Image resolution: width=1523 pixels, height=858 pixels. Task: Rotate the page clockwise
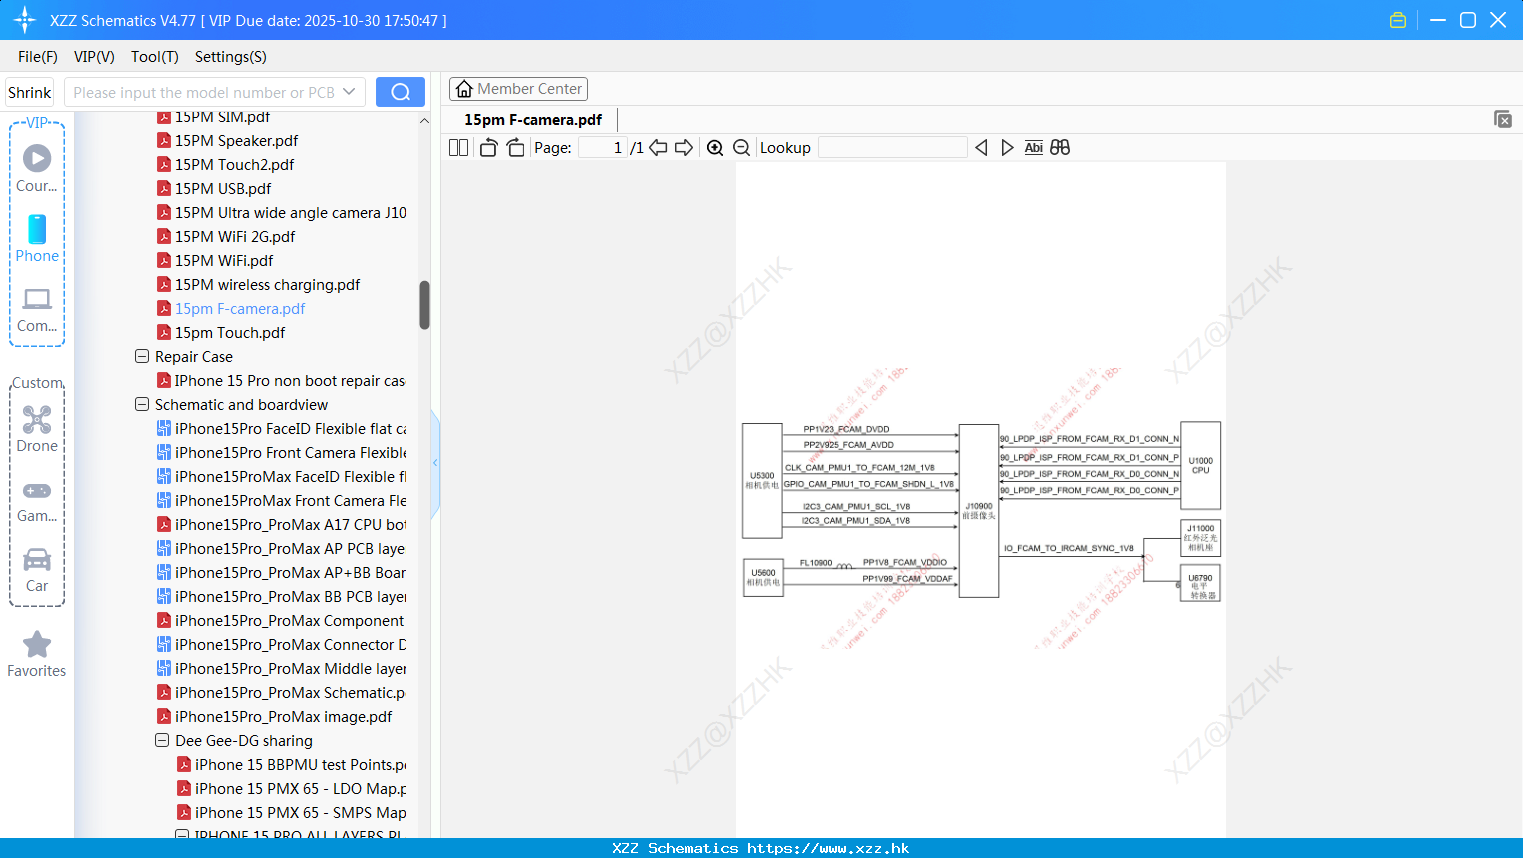(515, 147)
